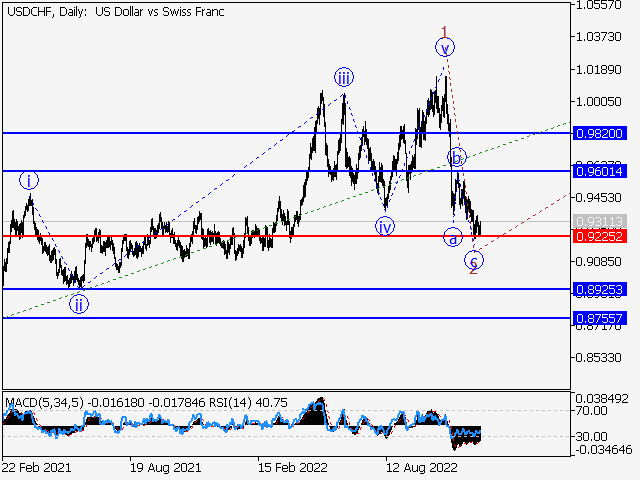
Task: Select the circled wave i label
Action: 29,180
